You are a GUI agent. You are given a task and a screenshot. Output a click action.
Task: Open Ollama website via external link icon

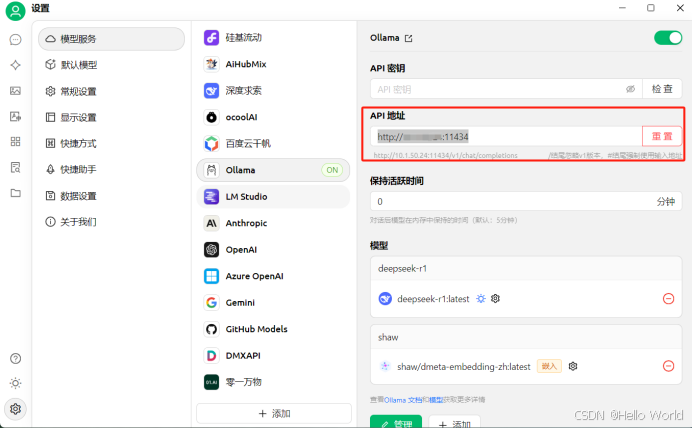click(x=409, y=38)
